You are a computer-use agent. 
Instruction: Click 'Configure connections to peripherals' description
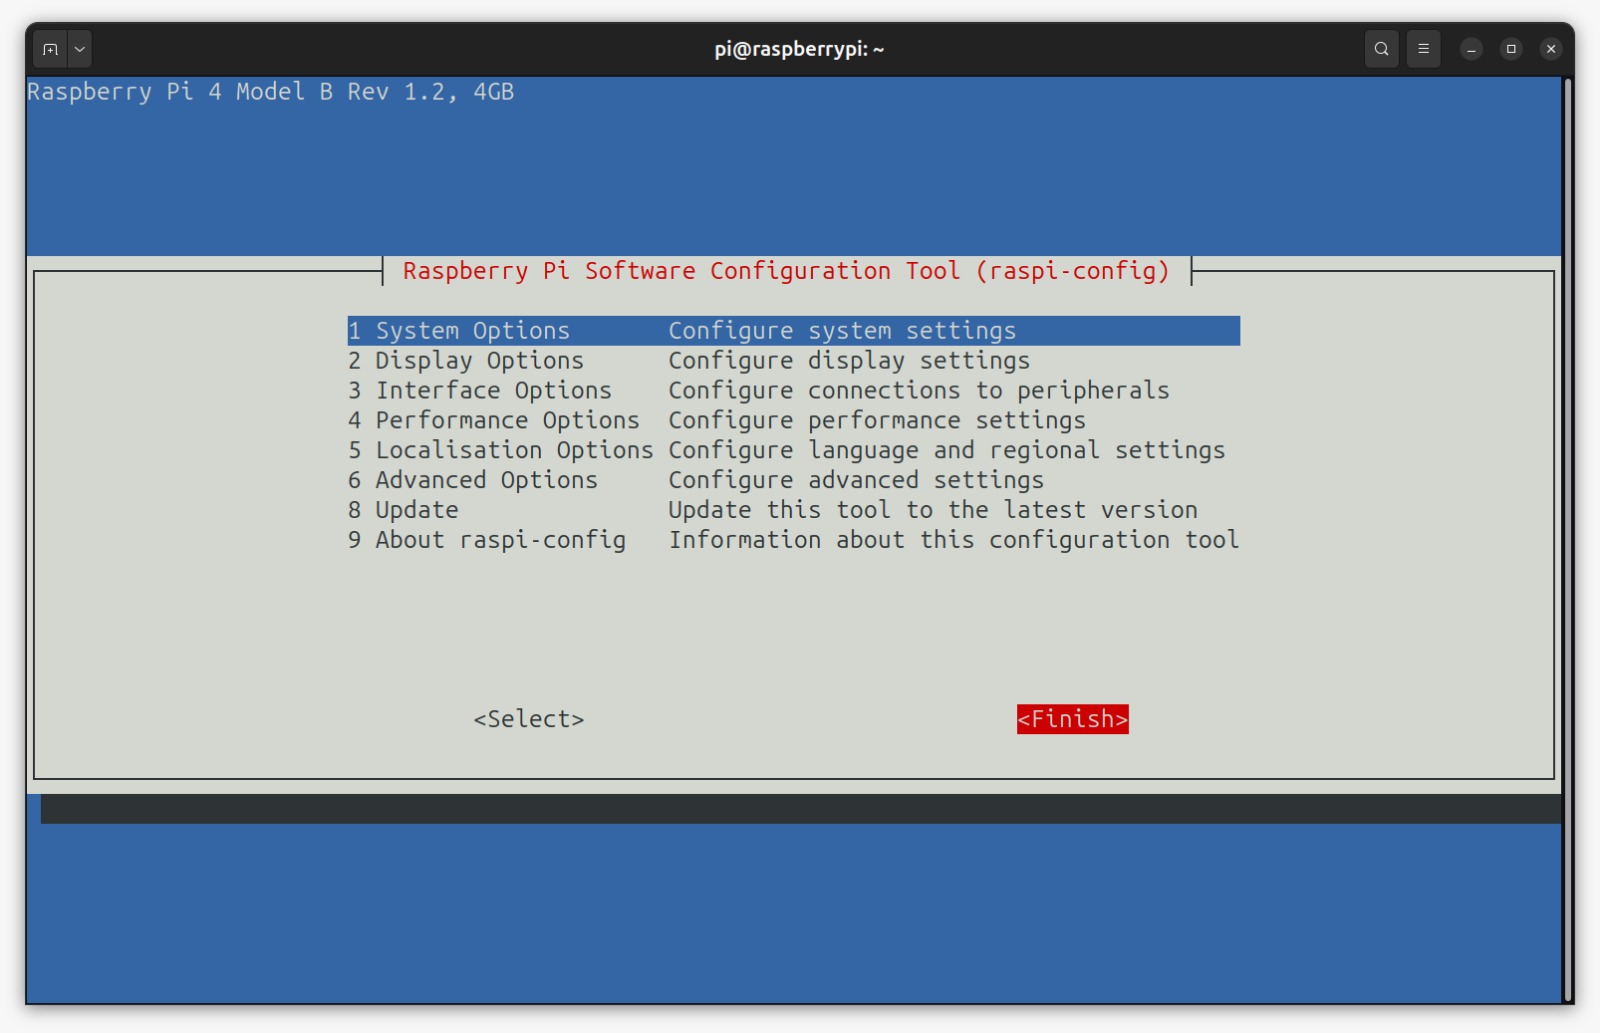[919, 391]
